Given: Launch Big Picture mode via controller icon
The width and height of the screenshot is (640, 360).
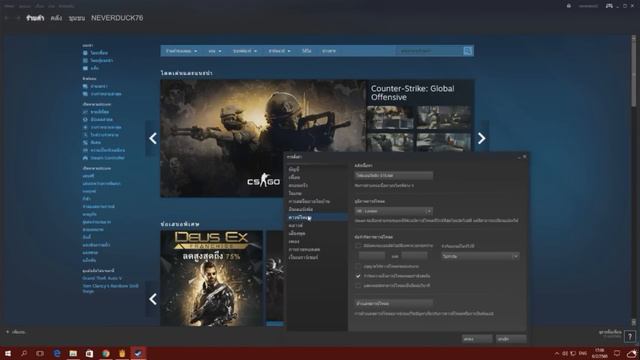Looking at the screenshot, I should pos(609,6).
